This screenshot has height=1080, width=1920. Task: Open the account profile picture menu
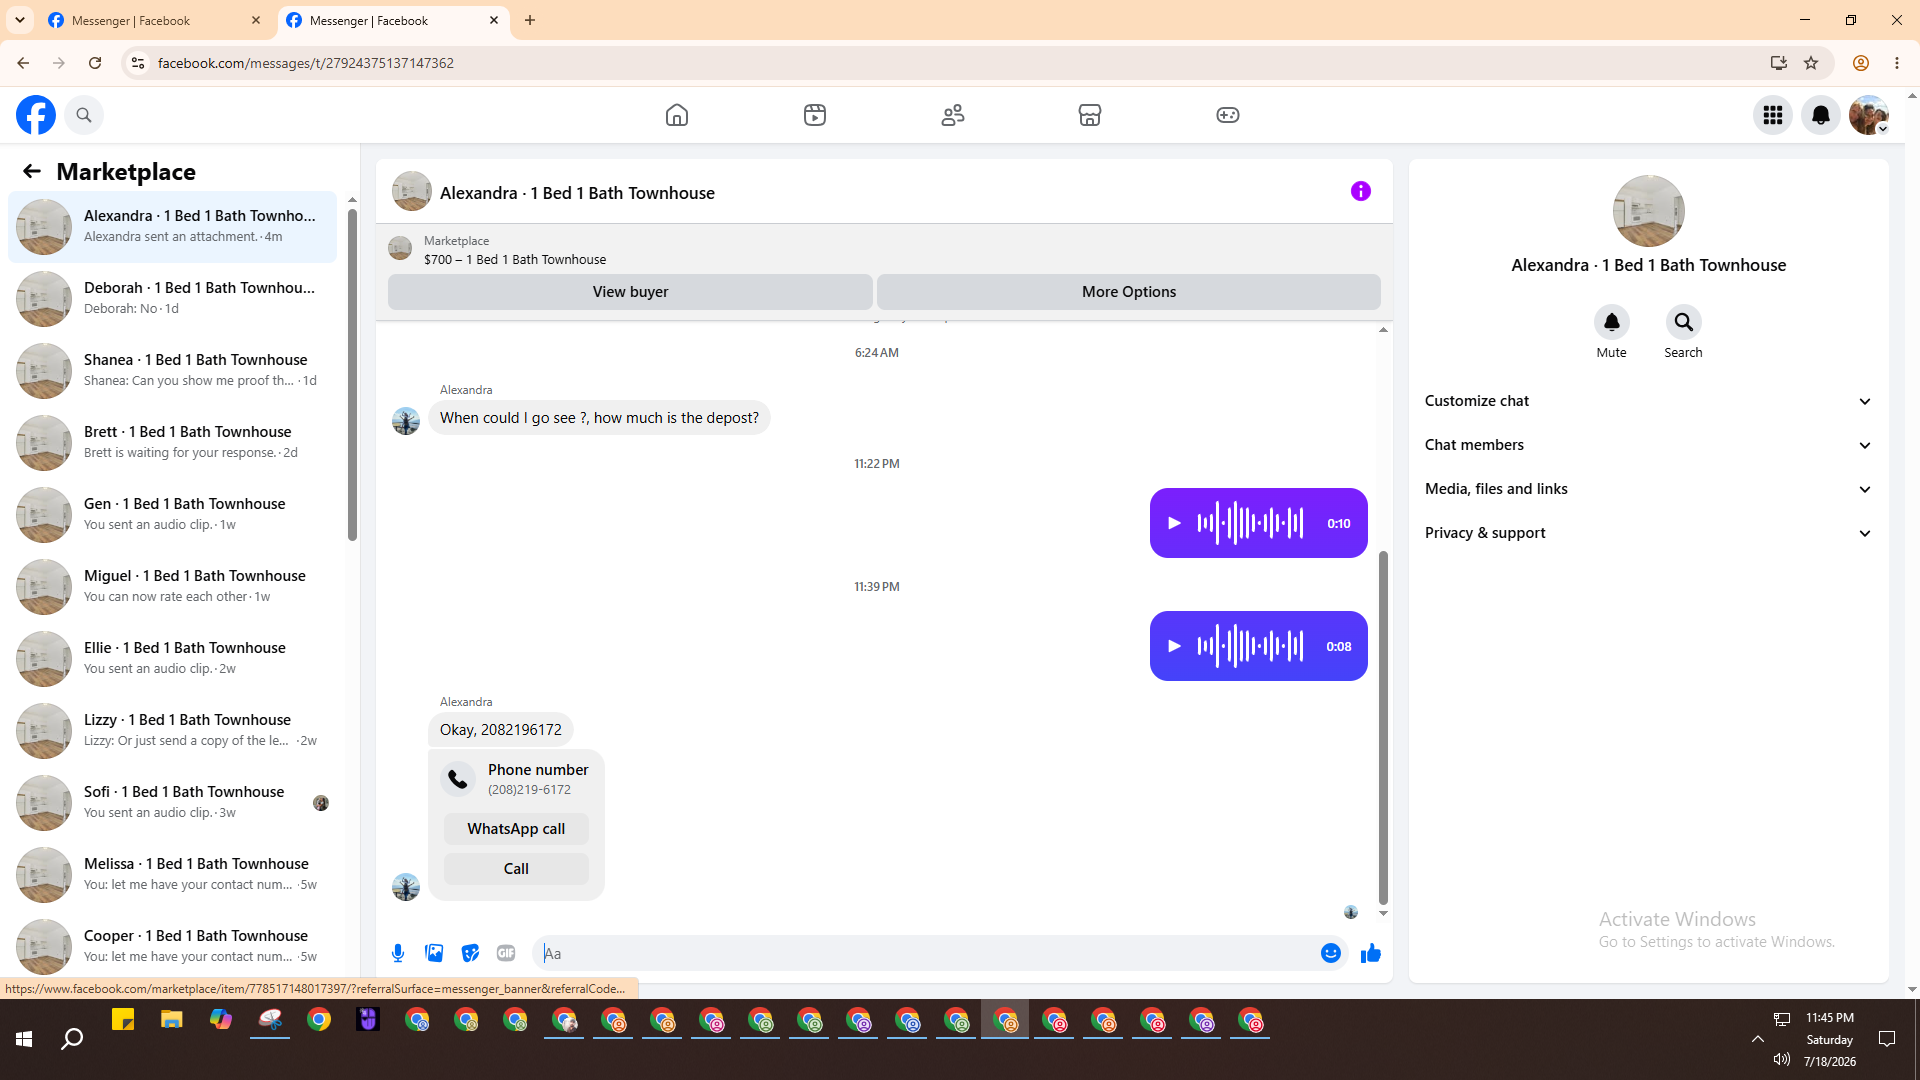[1869, 115]
